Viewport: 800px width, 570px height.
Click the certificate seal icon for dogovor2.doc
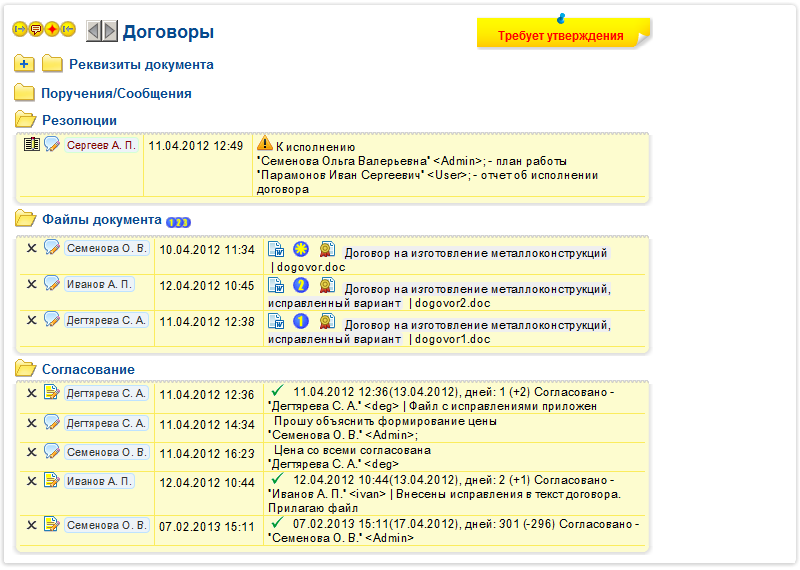click(327, 285)
